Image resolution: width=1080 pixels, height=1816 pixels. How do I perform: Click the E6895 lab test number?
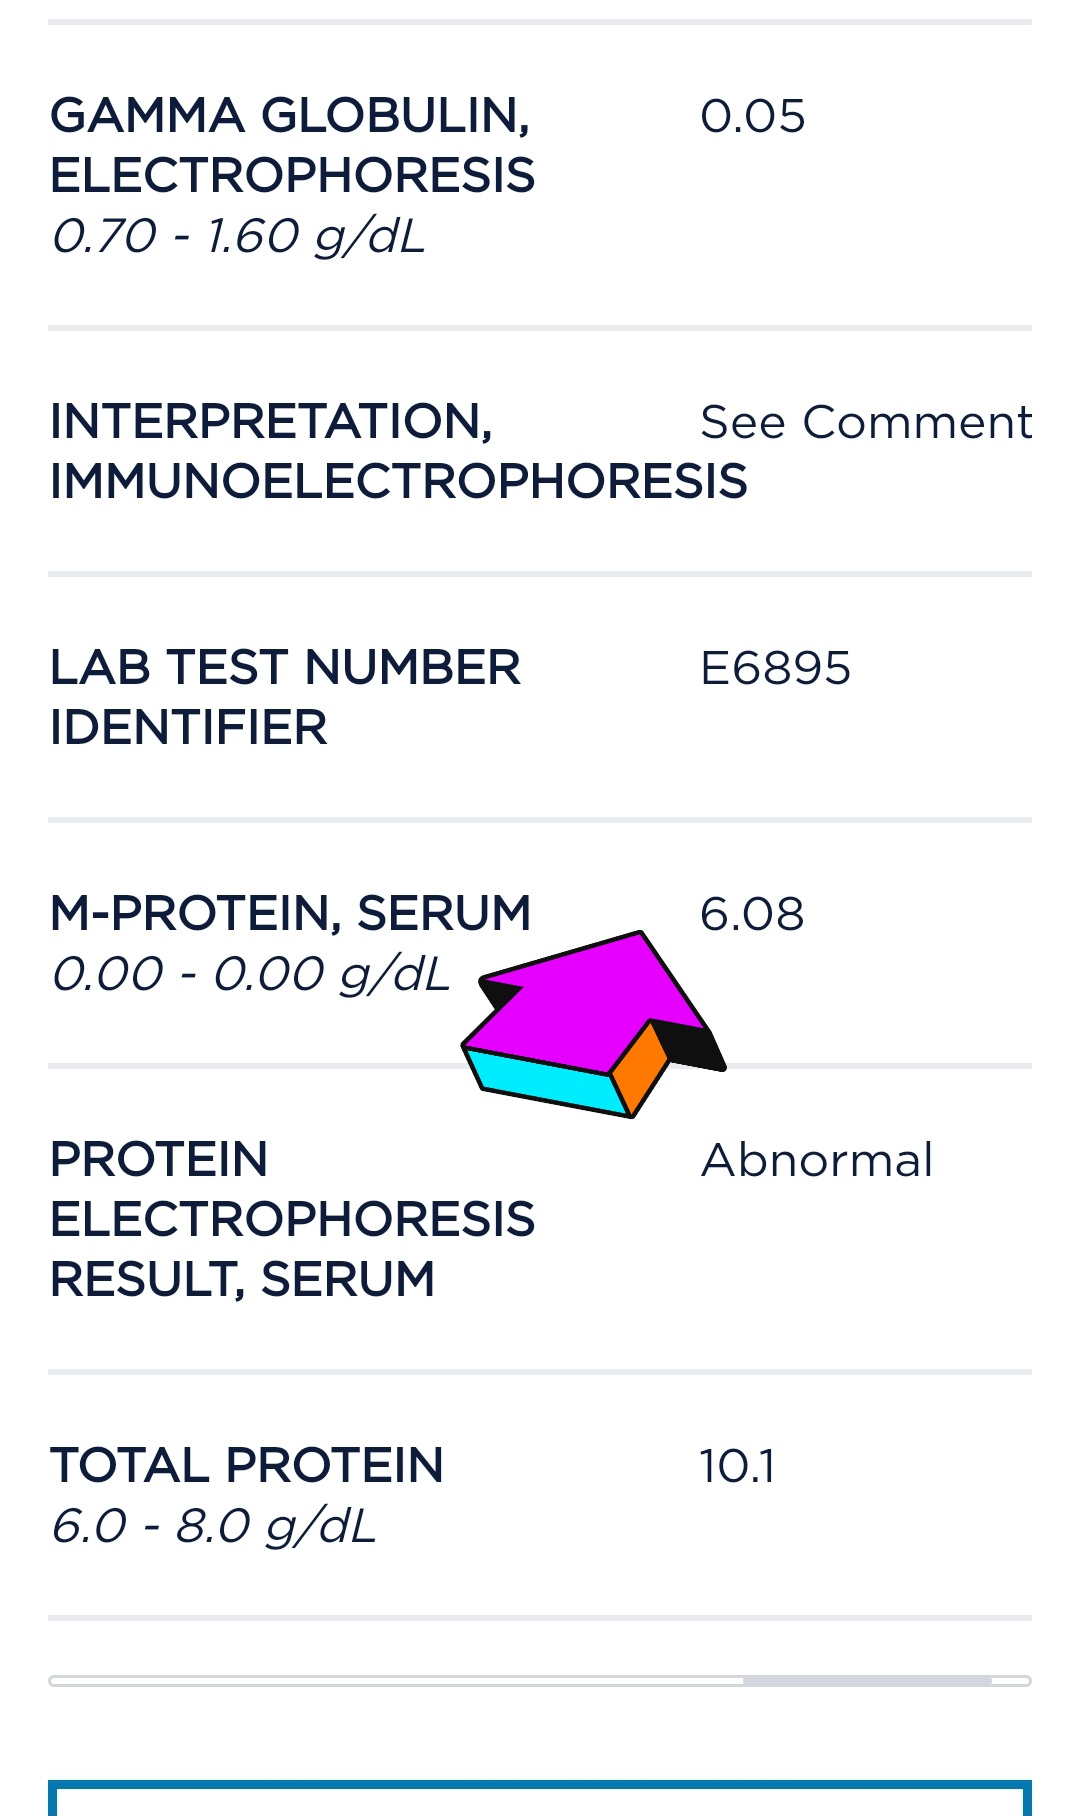(775, 668)
